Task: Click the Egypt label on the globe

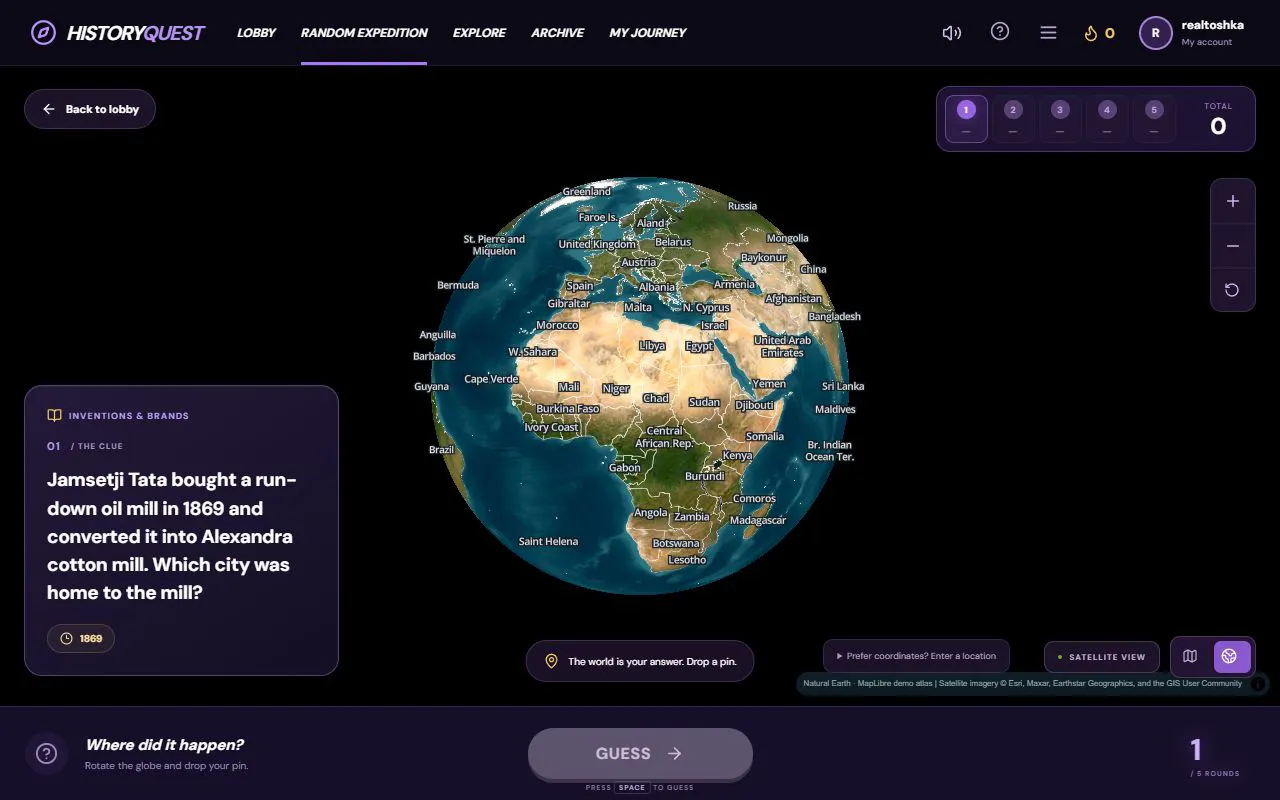Action: (699, 346)
